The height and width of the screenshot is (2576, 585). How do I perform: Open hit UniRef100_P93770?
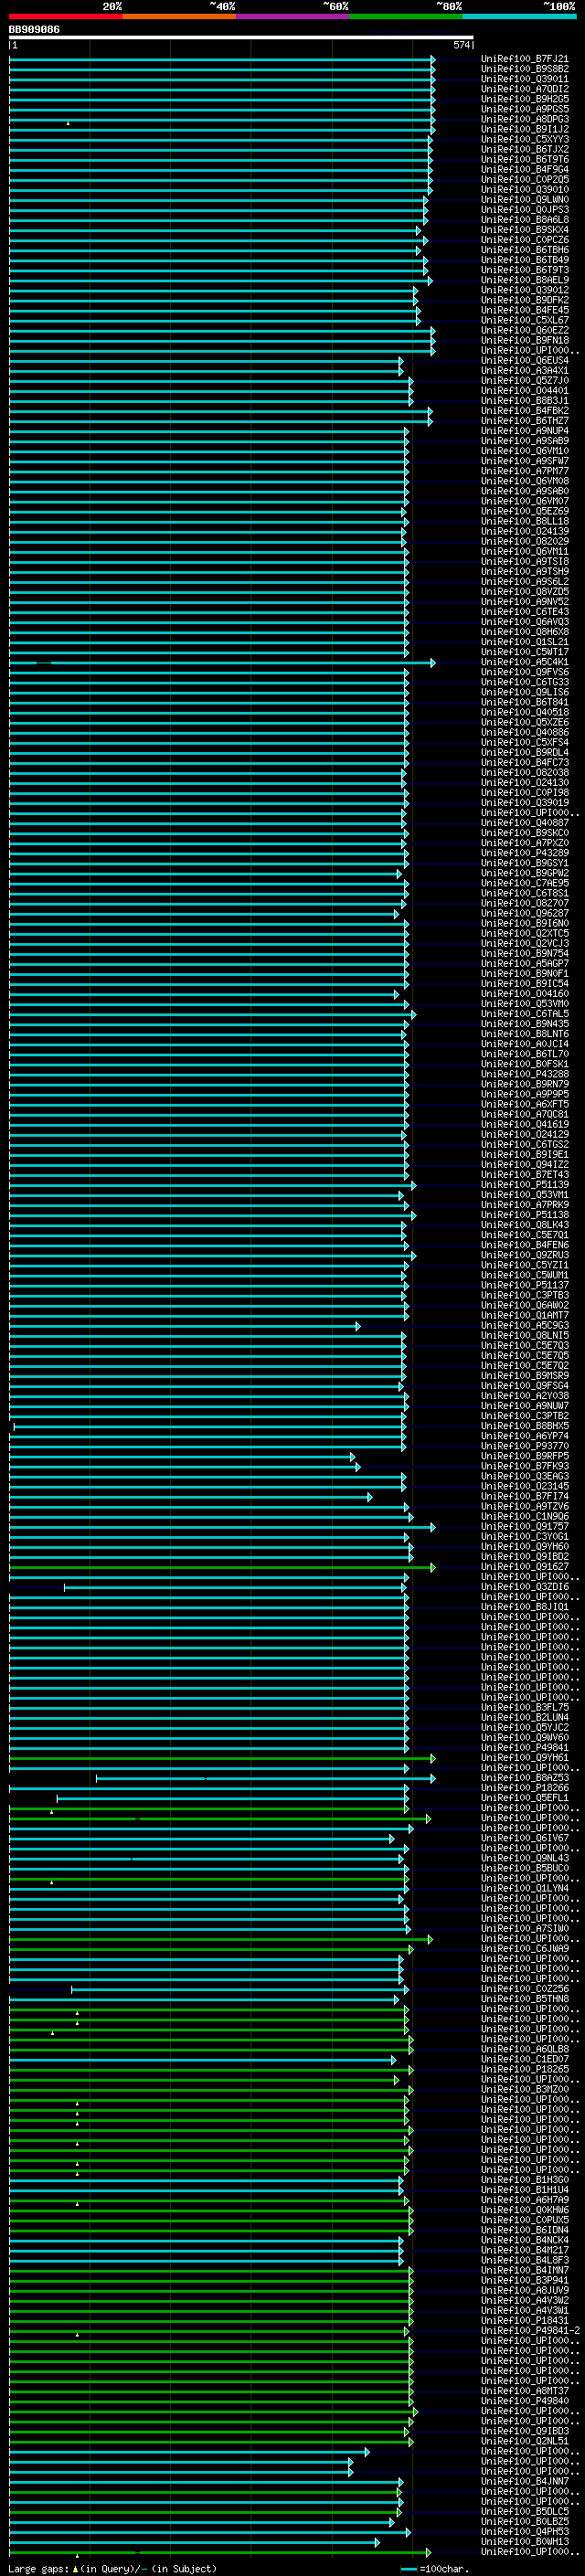pos(525,1446)
